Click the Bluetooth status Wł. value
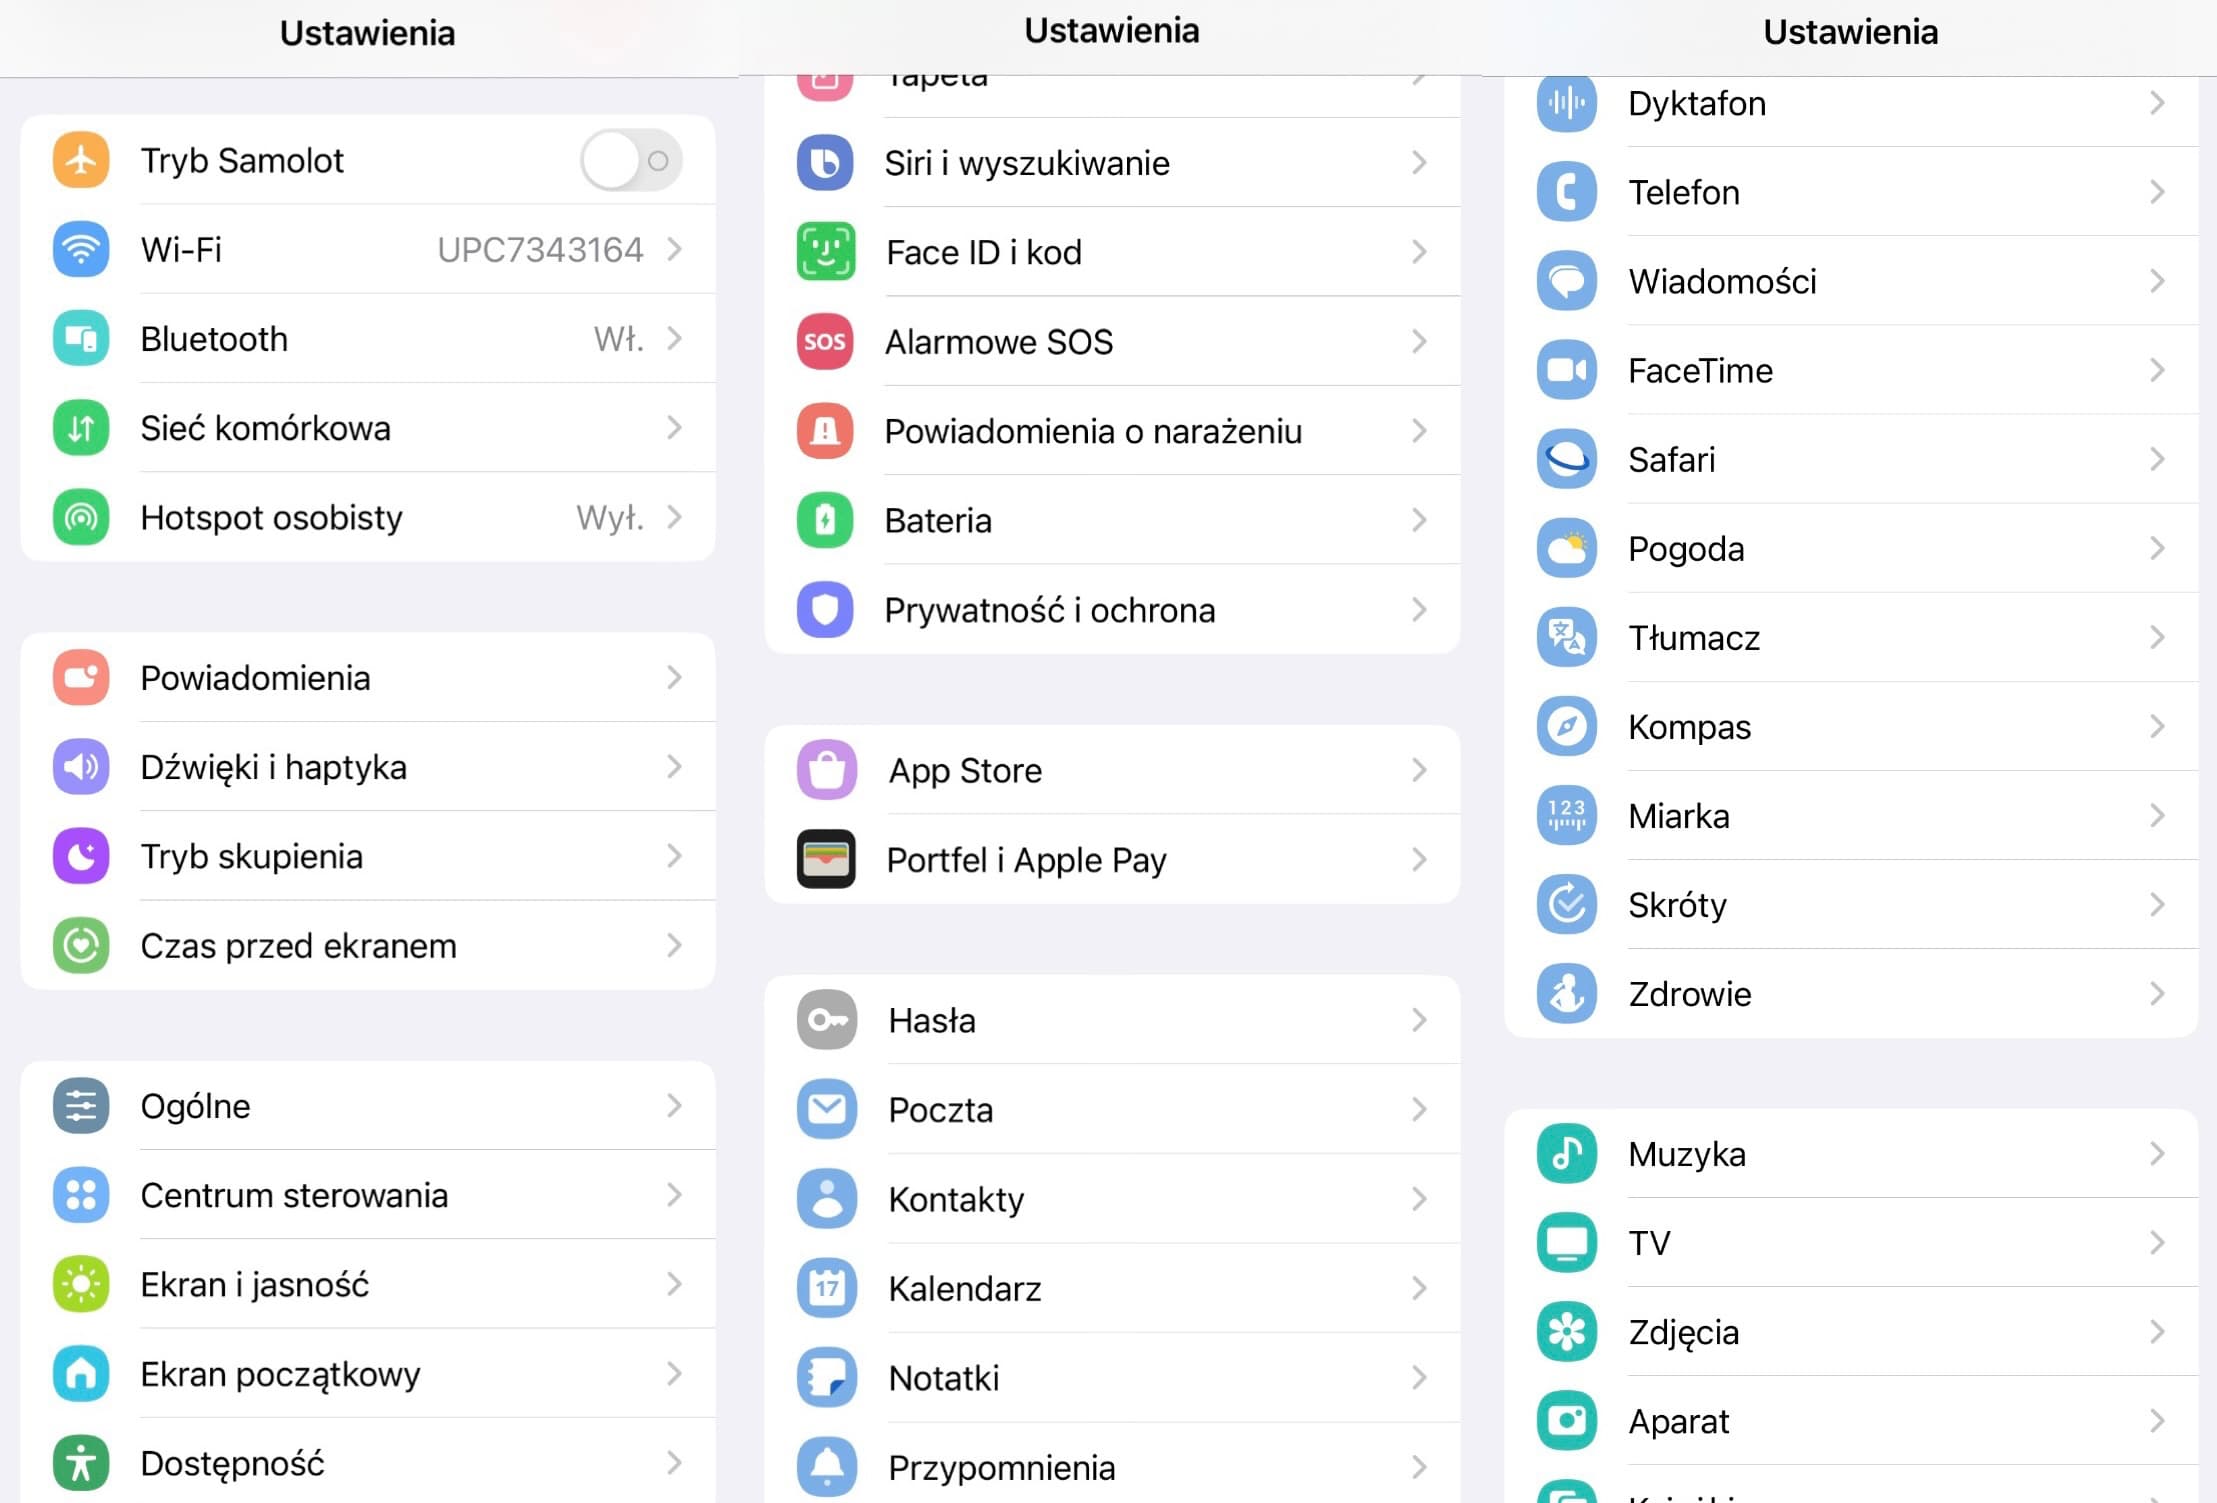 [618, 339]
